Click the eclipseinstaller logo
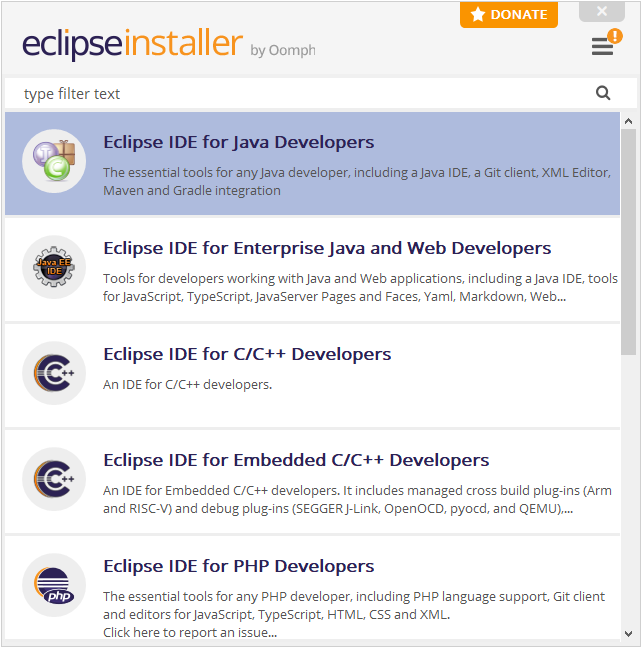 pos(132,44)
